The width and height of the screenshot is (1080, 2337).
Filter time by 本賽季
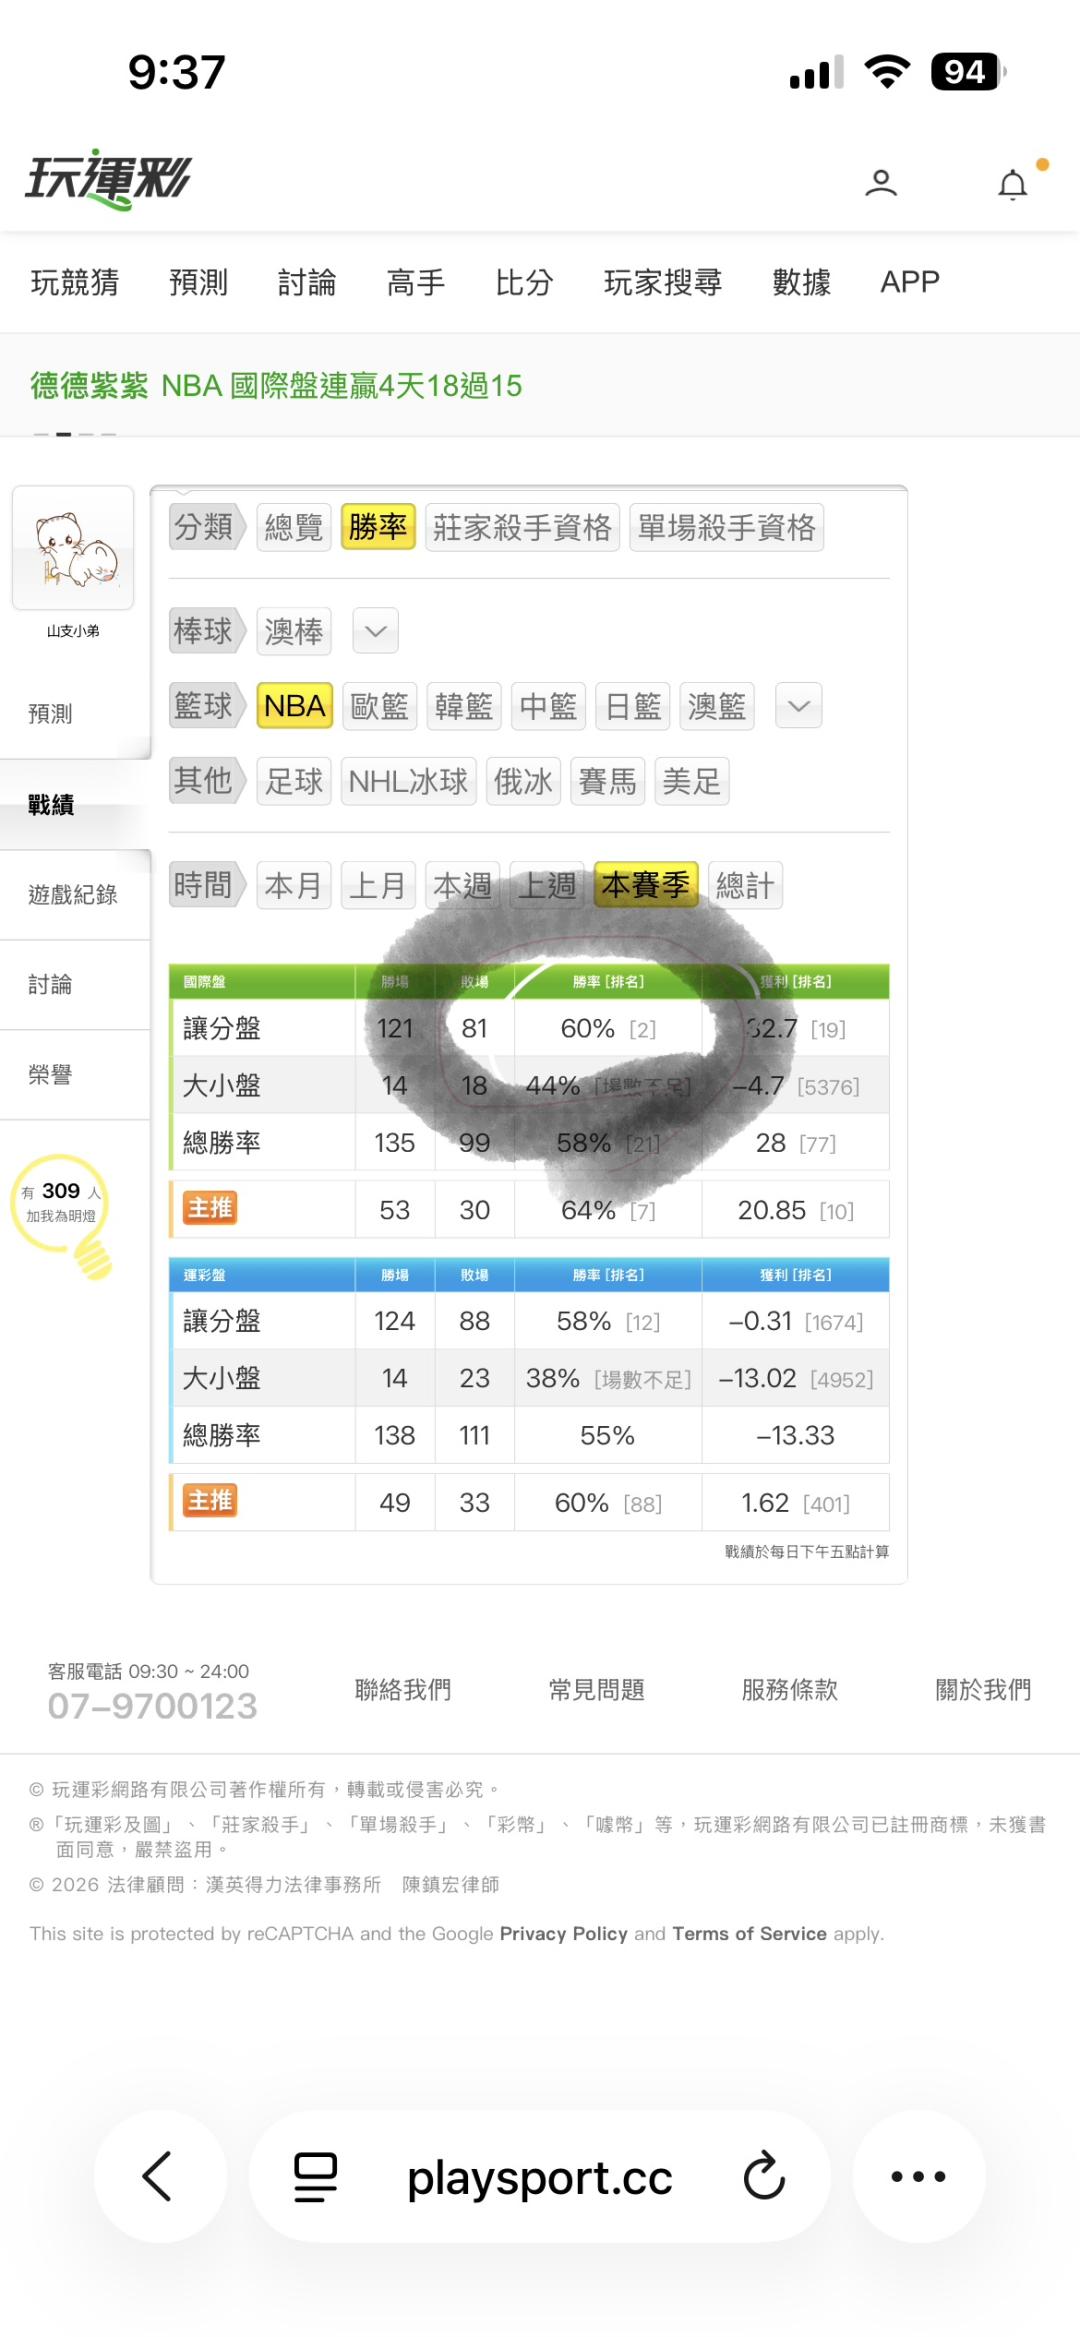pyautogui.click(x=646, y=885)
